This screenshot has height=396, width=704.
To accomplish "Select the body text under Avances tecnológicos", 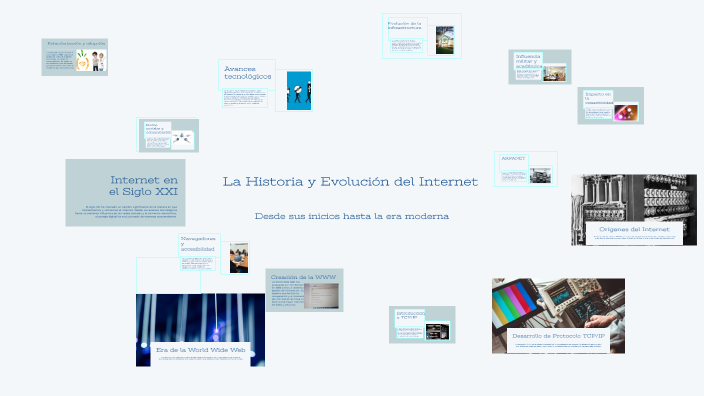I will pos(245,98).
